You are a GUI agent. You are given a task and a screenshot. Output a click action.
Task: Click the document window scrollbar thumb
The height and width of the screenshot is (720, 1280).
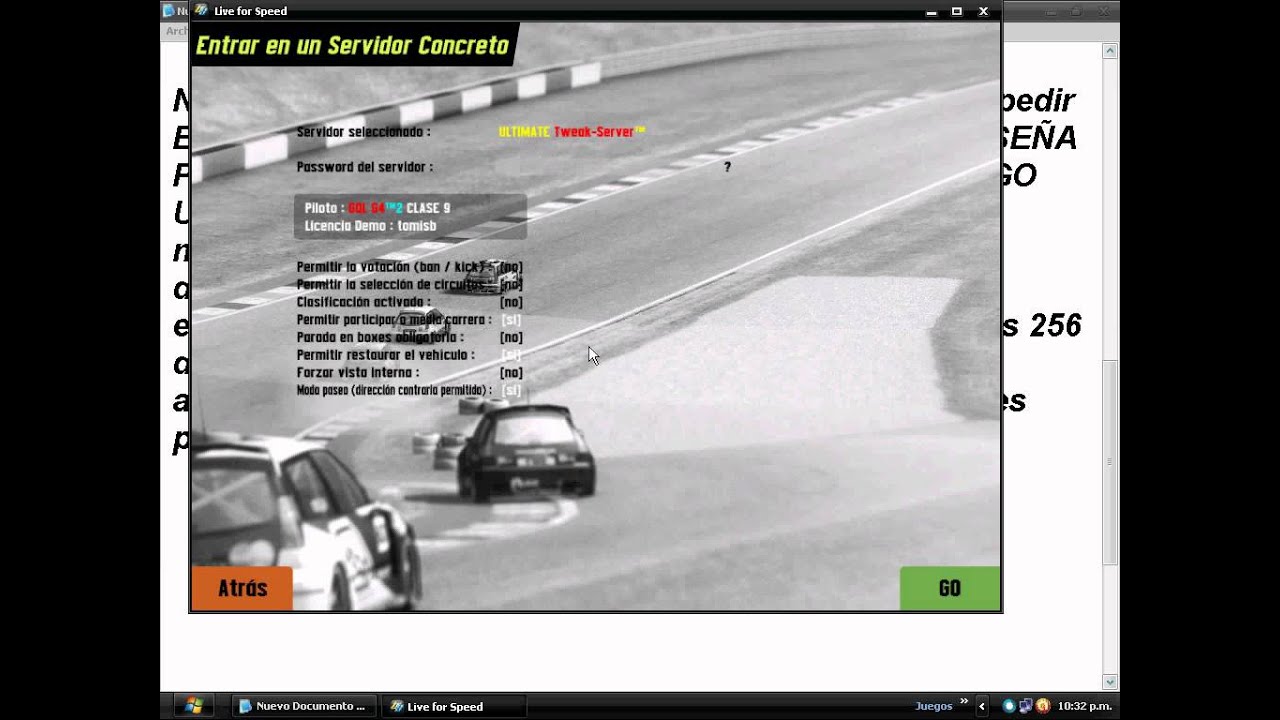point(1110,462)
